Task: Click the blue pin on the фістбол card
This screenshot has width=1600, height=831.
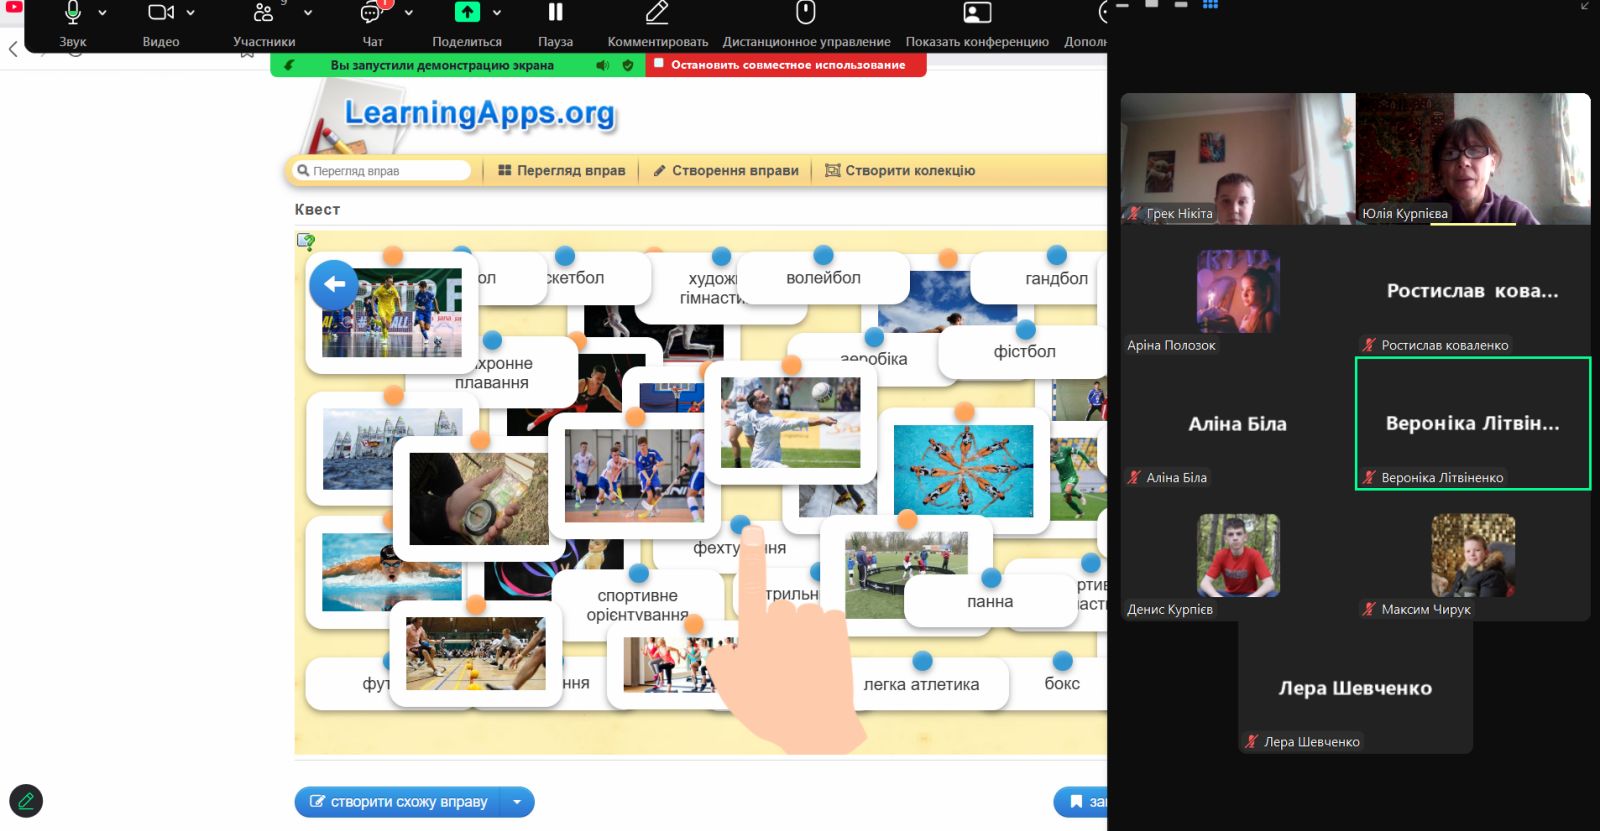Action: (x=1025, y=329)
